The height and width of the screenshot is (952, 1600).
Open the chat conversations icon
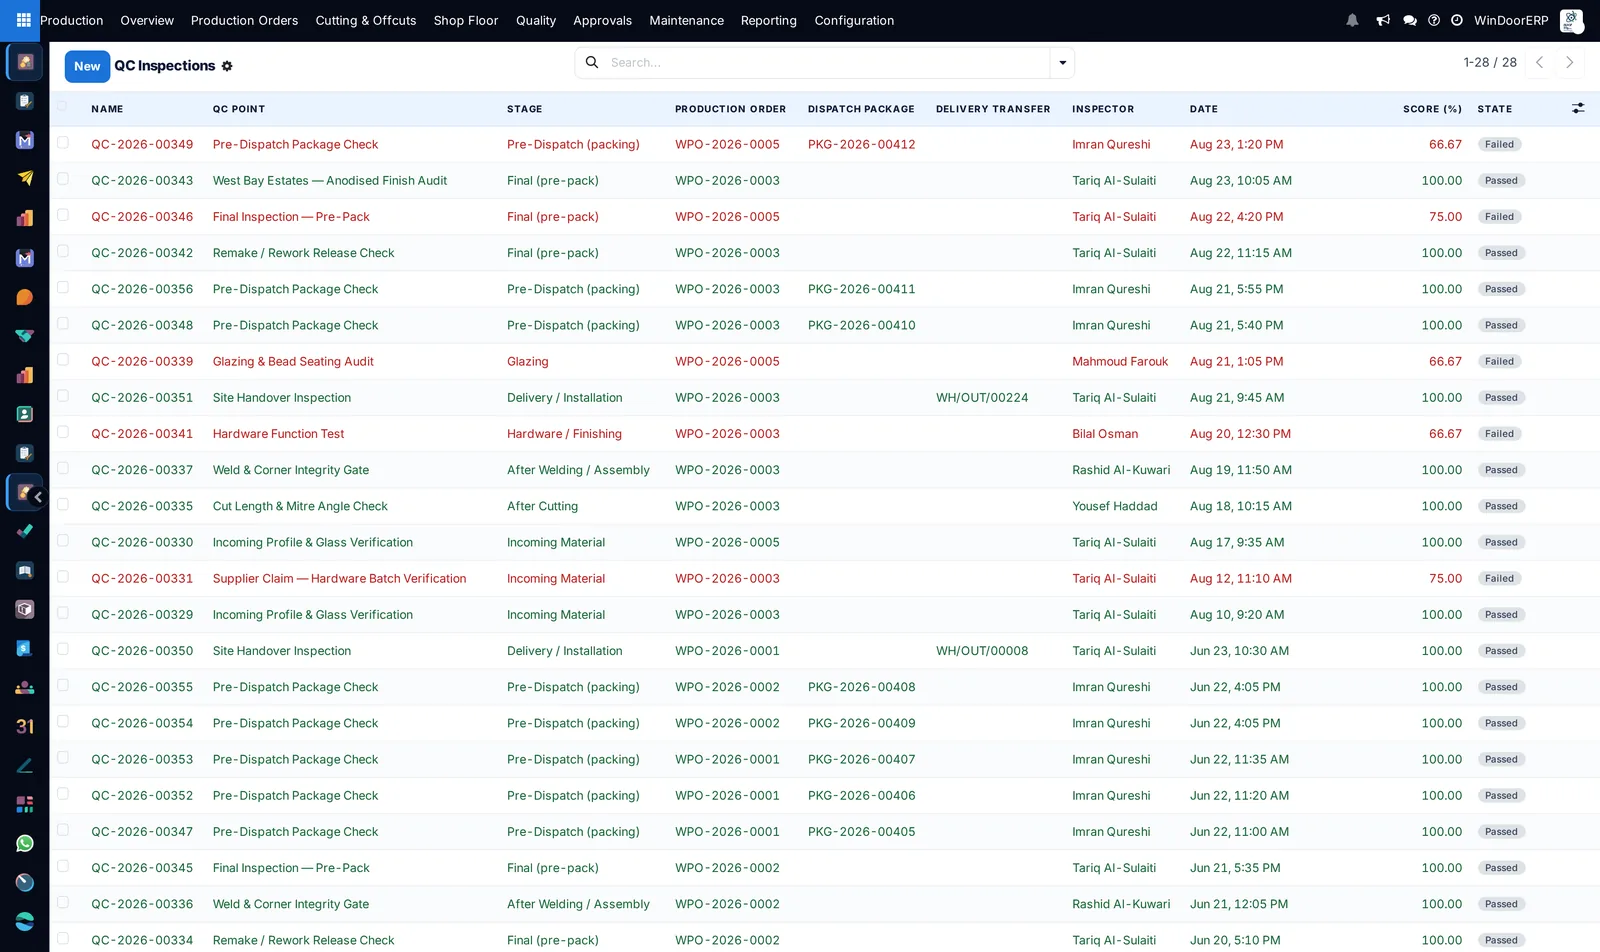point(1410,20)
